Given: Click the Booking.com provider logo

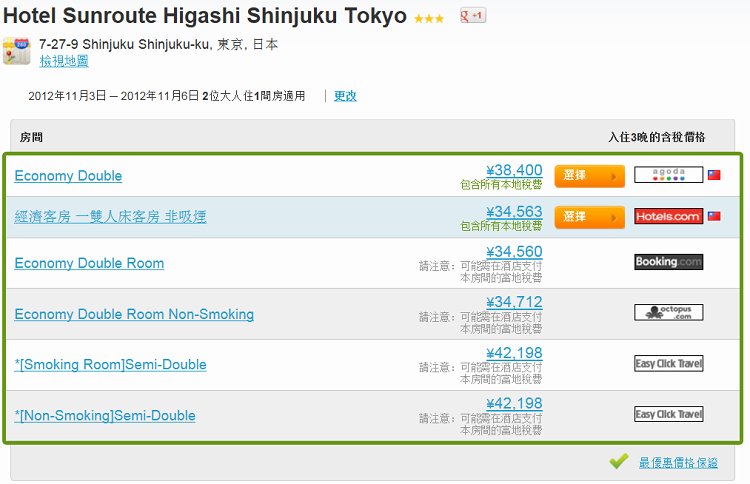Looking at the screenshot, I should (x=668, y=262).
